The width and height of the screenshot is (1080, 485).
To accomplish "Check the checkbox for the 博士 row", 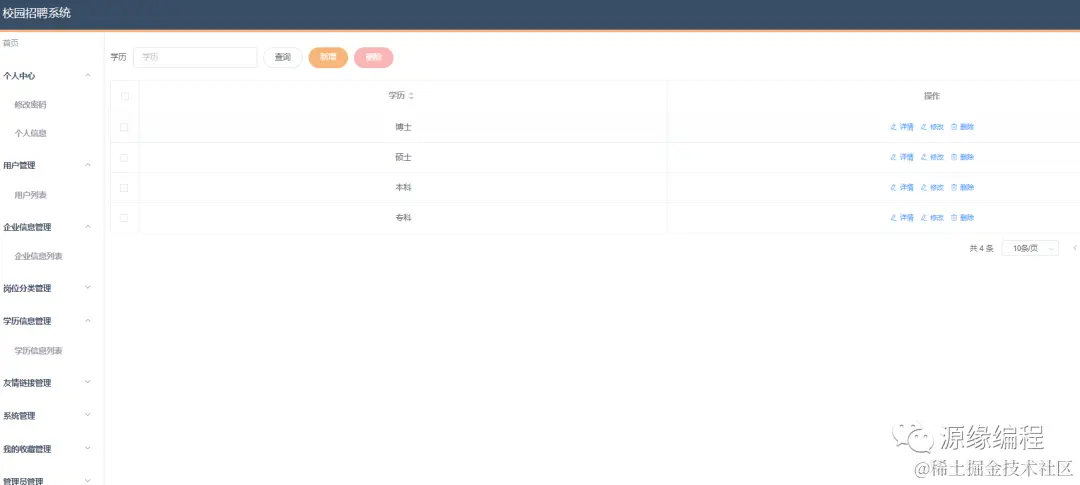I will [x=125, y=127].
